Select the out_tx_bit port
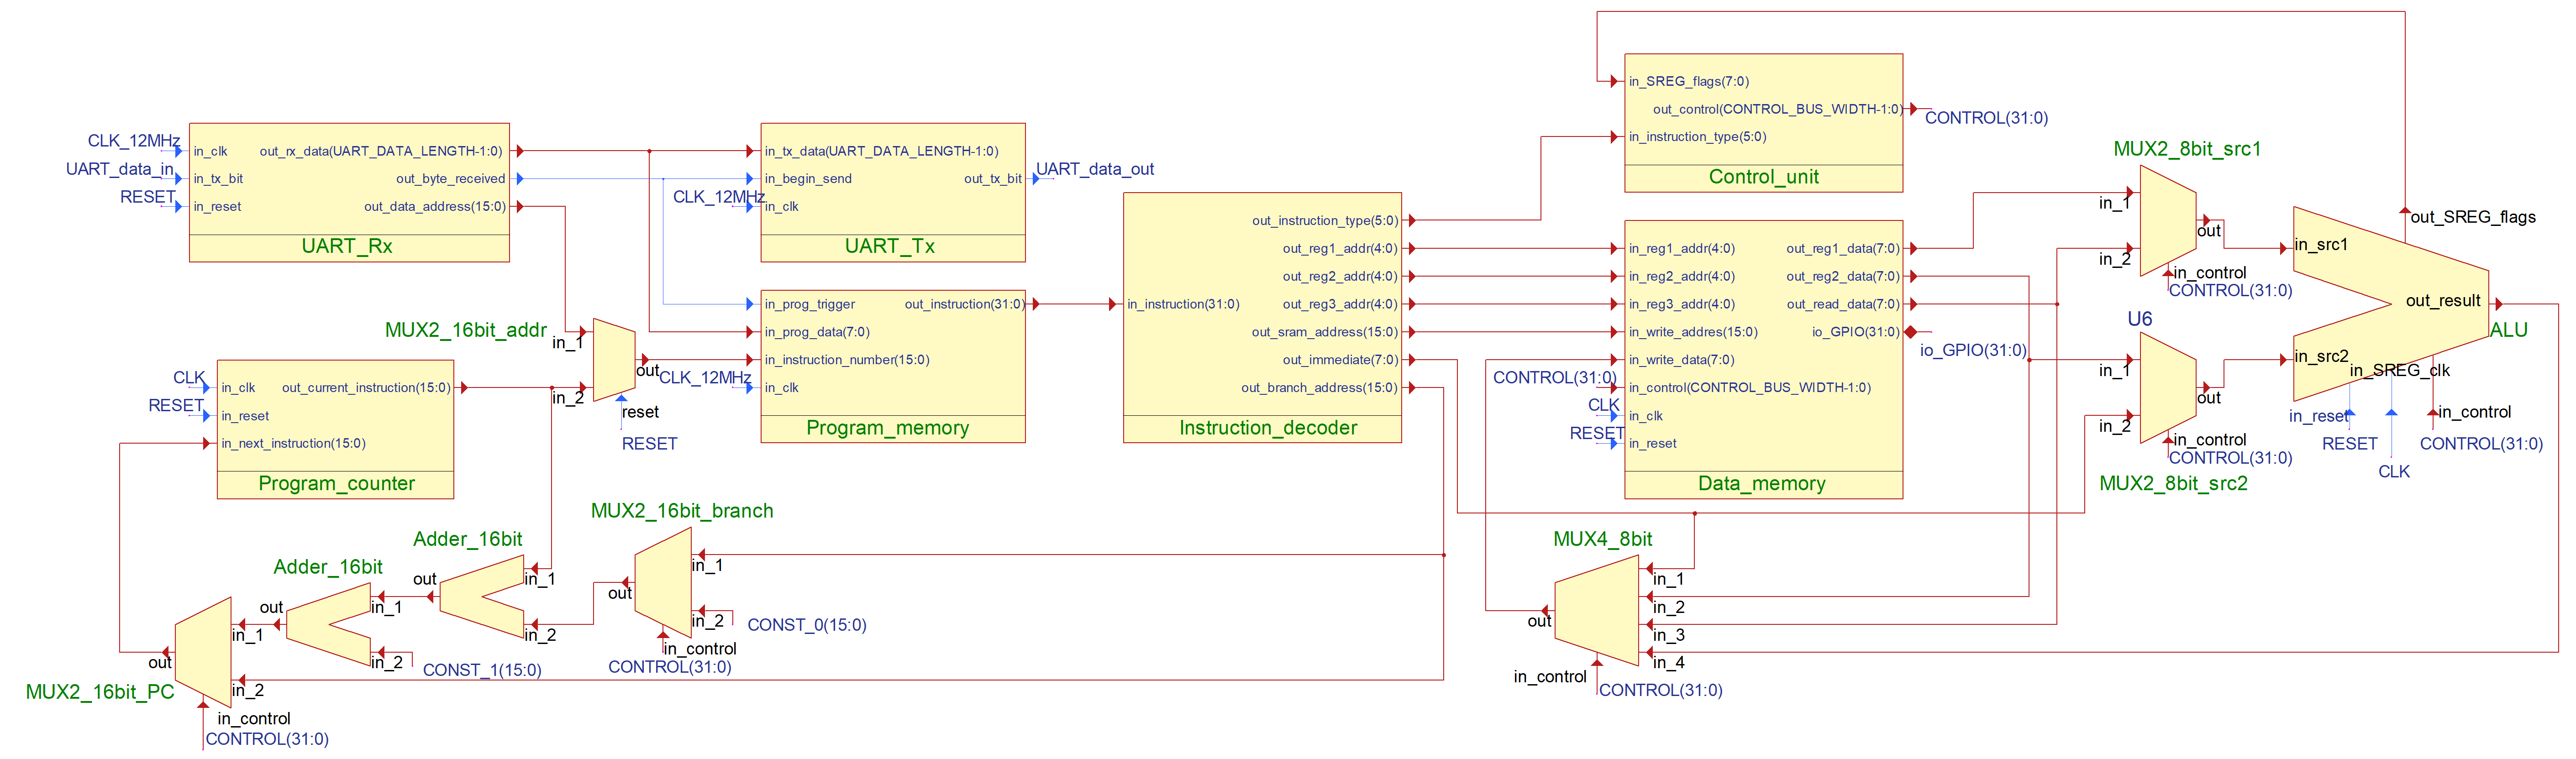The width and height of the screenshot is (2576, 759). [992, 179]
